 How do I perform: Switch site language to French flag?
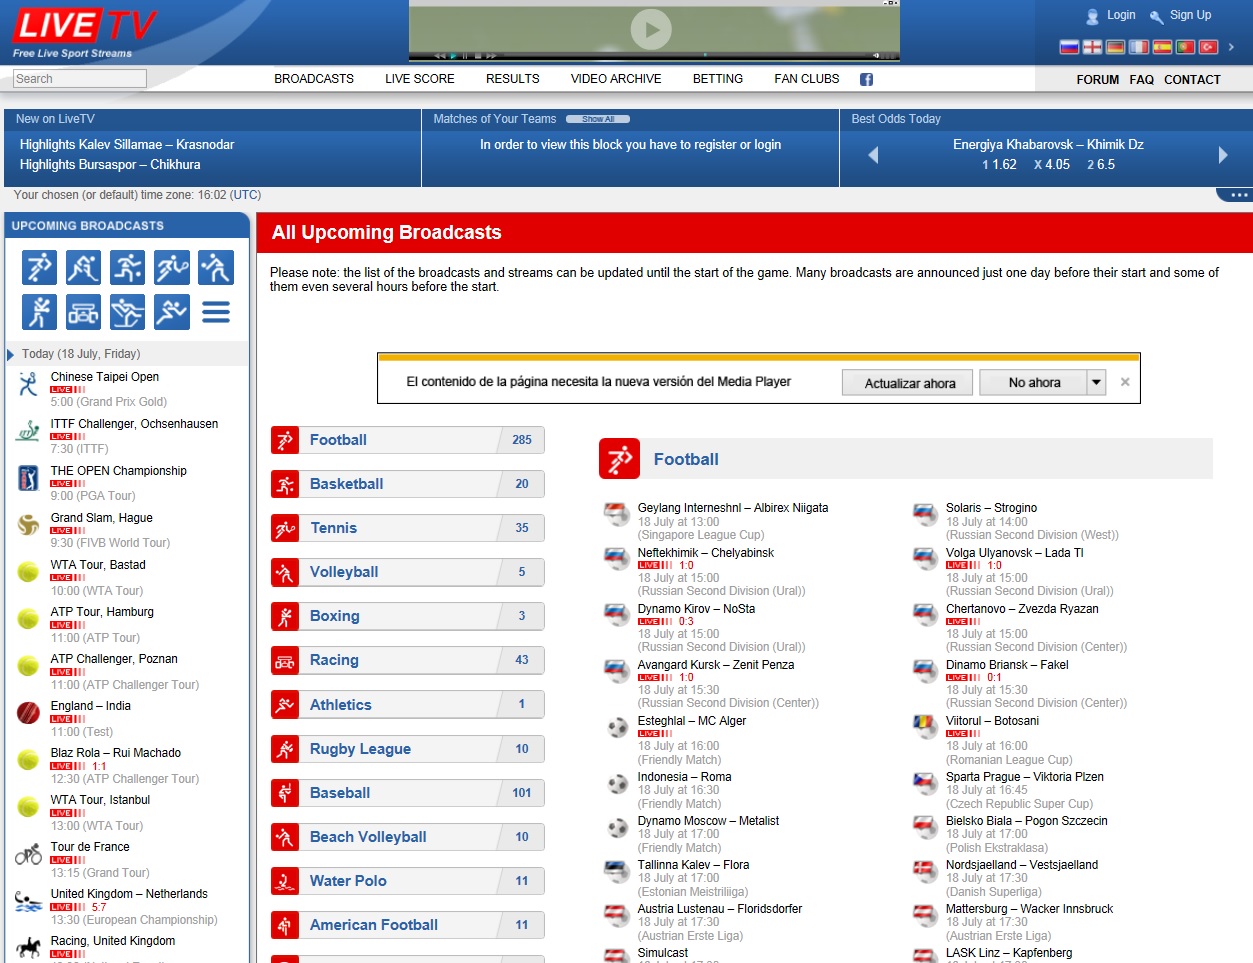tap(1139, 47)
